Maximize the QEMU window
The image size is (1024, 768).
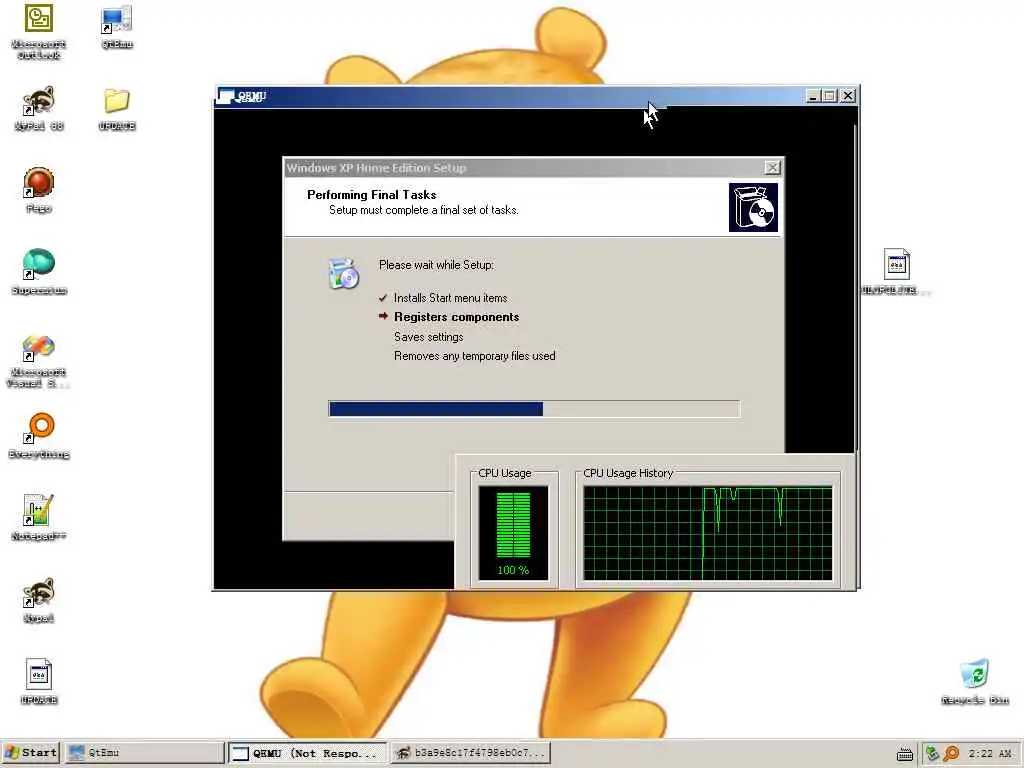(829, 96)
